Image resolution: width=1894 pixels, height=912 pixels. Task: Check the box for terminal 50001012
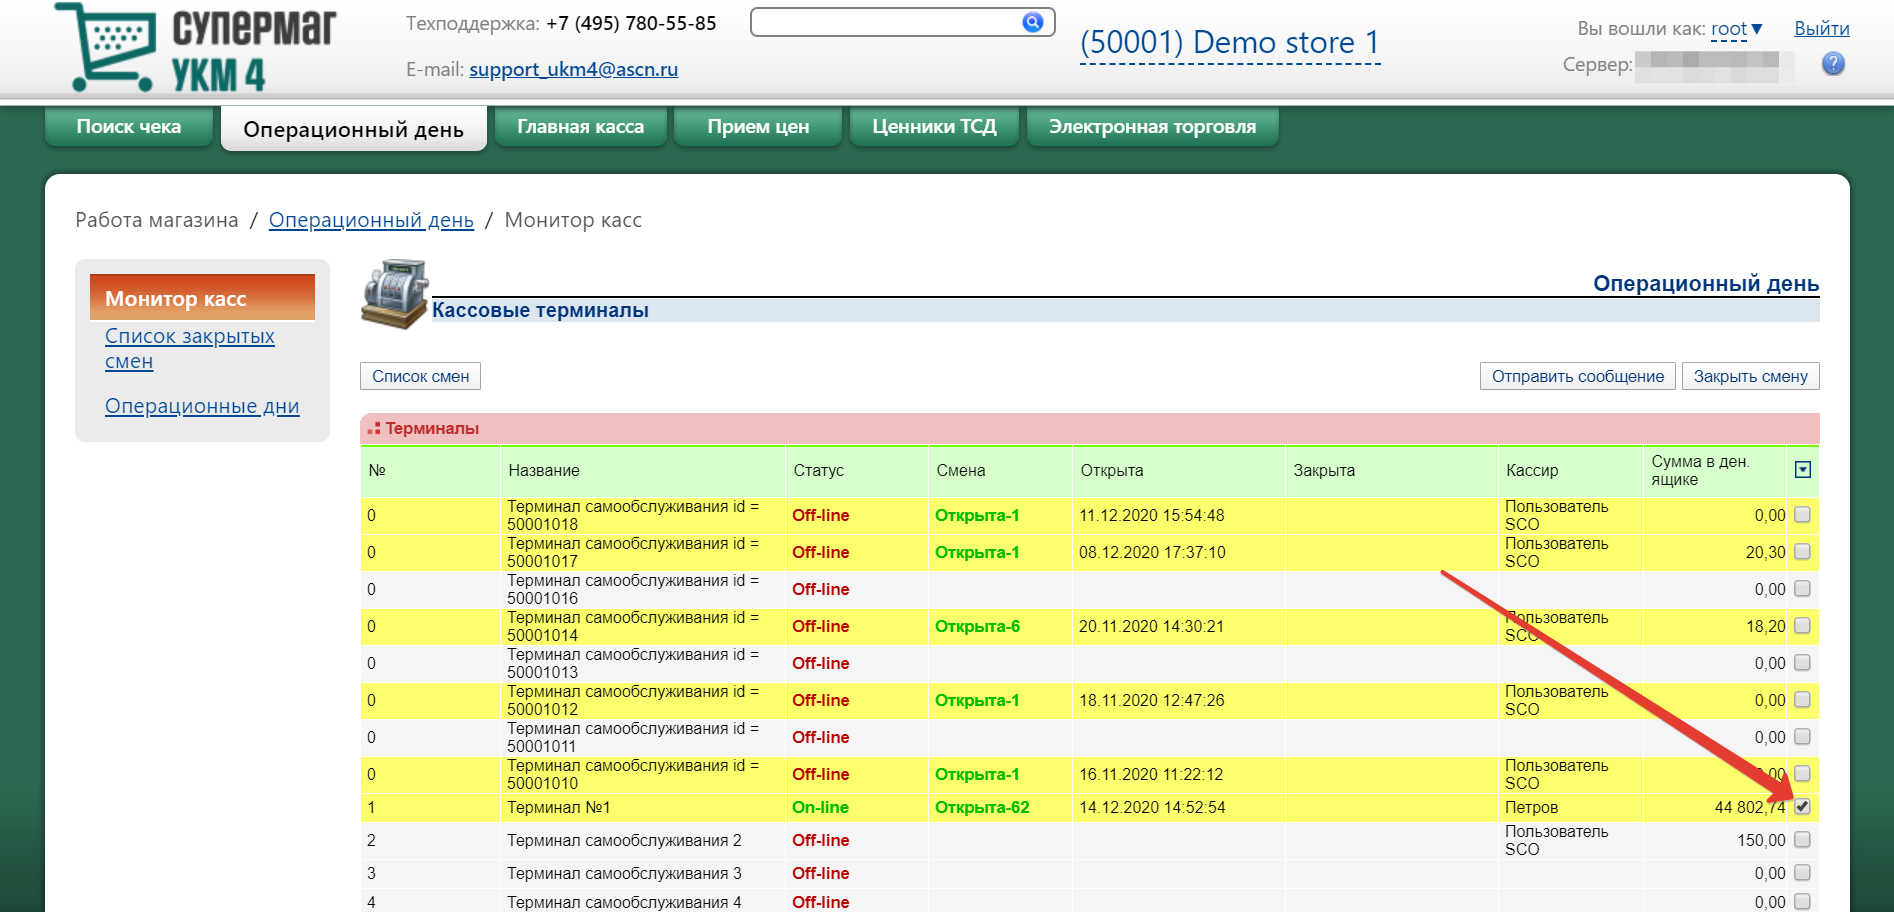[1802, 700]
